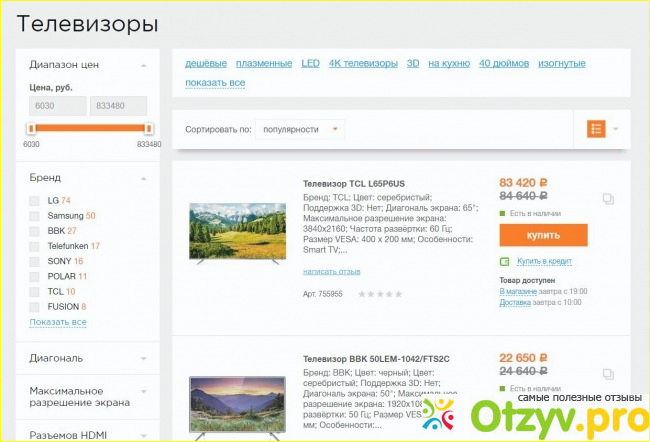The width and height of the screenshot is (650, 442).
Task: Click the star rating under TCL television
Action: [x=380, y=294]
